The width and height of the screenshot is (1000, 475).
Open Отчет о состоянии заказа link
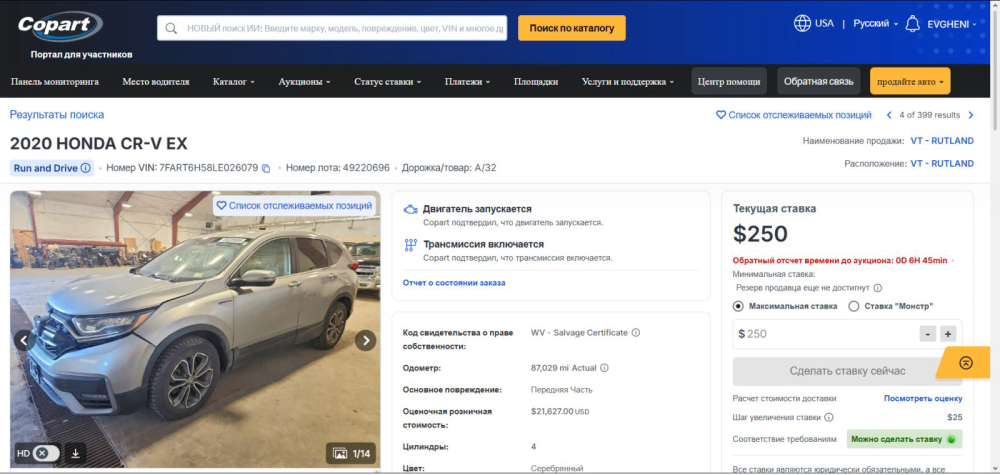[454, 282]
